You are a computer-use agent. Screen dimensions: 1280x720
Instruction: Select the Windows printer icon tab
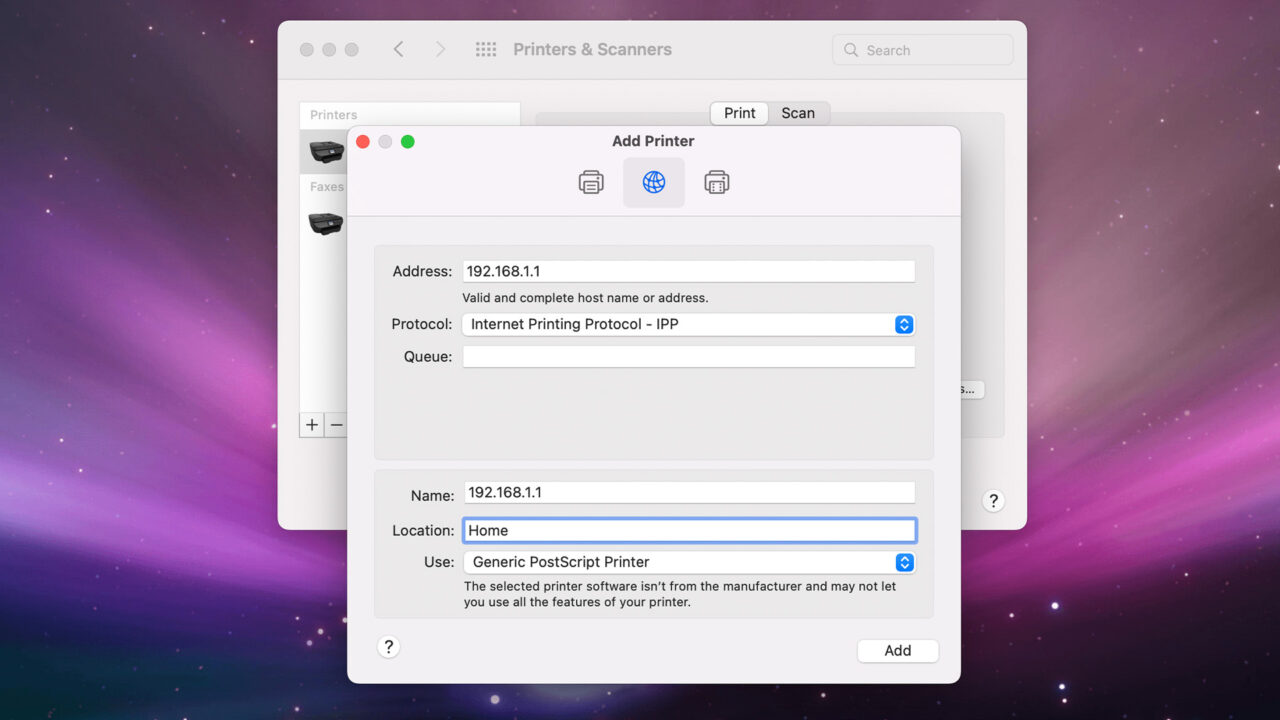(716, 182)
